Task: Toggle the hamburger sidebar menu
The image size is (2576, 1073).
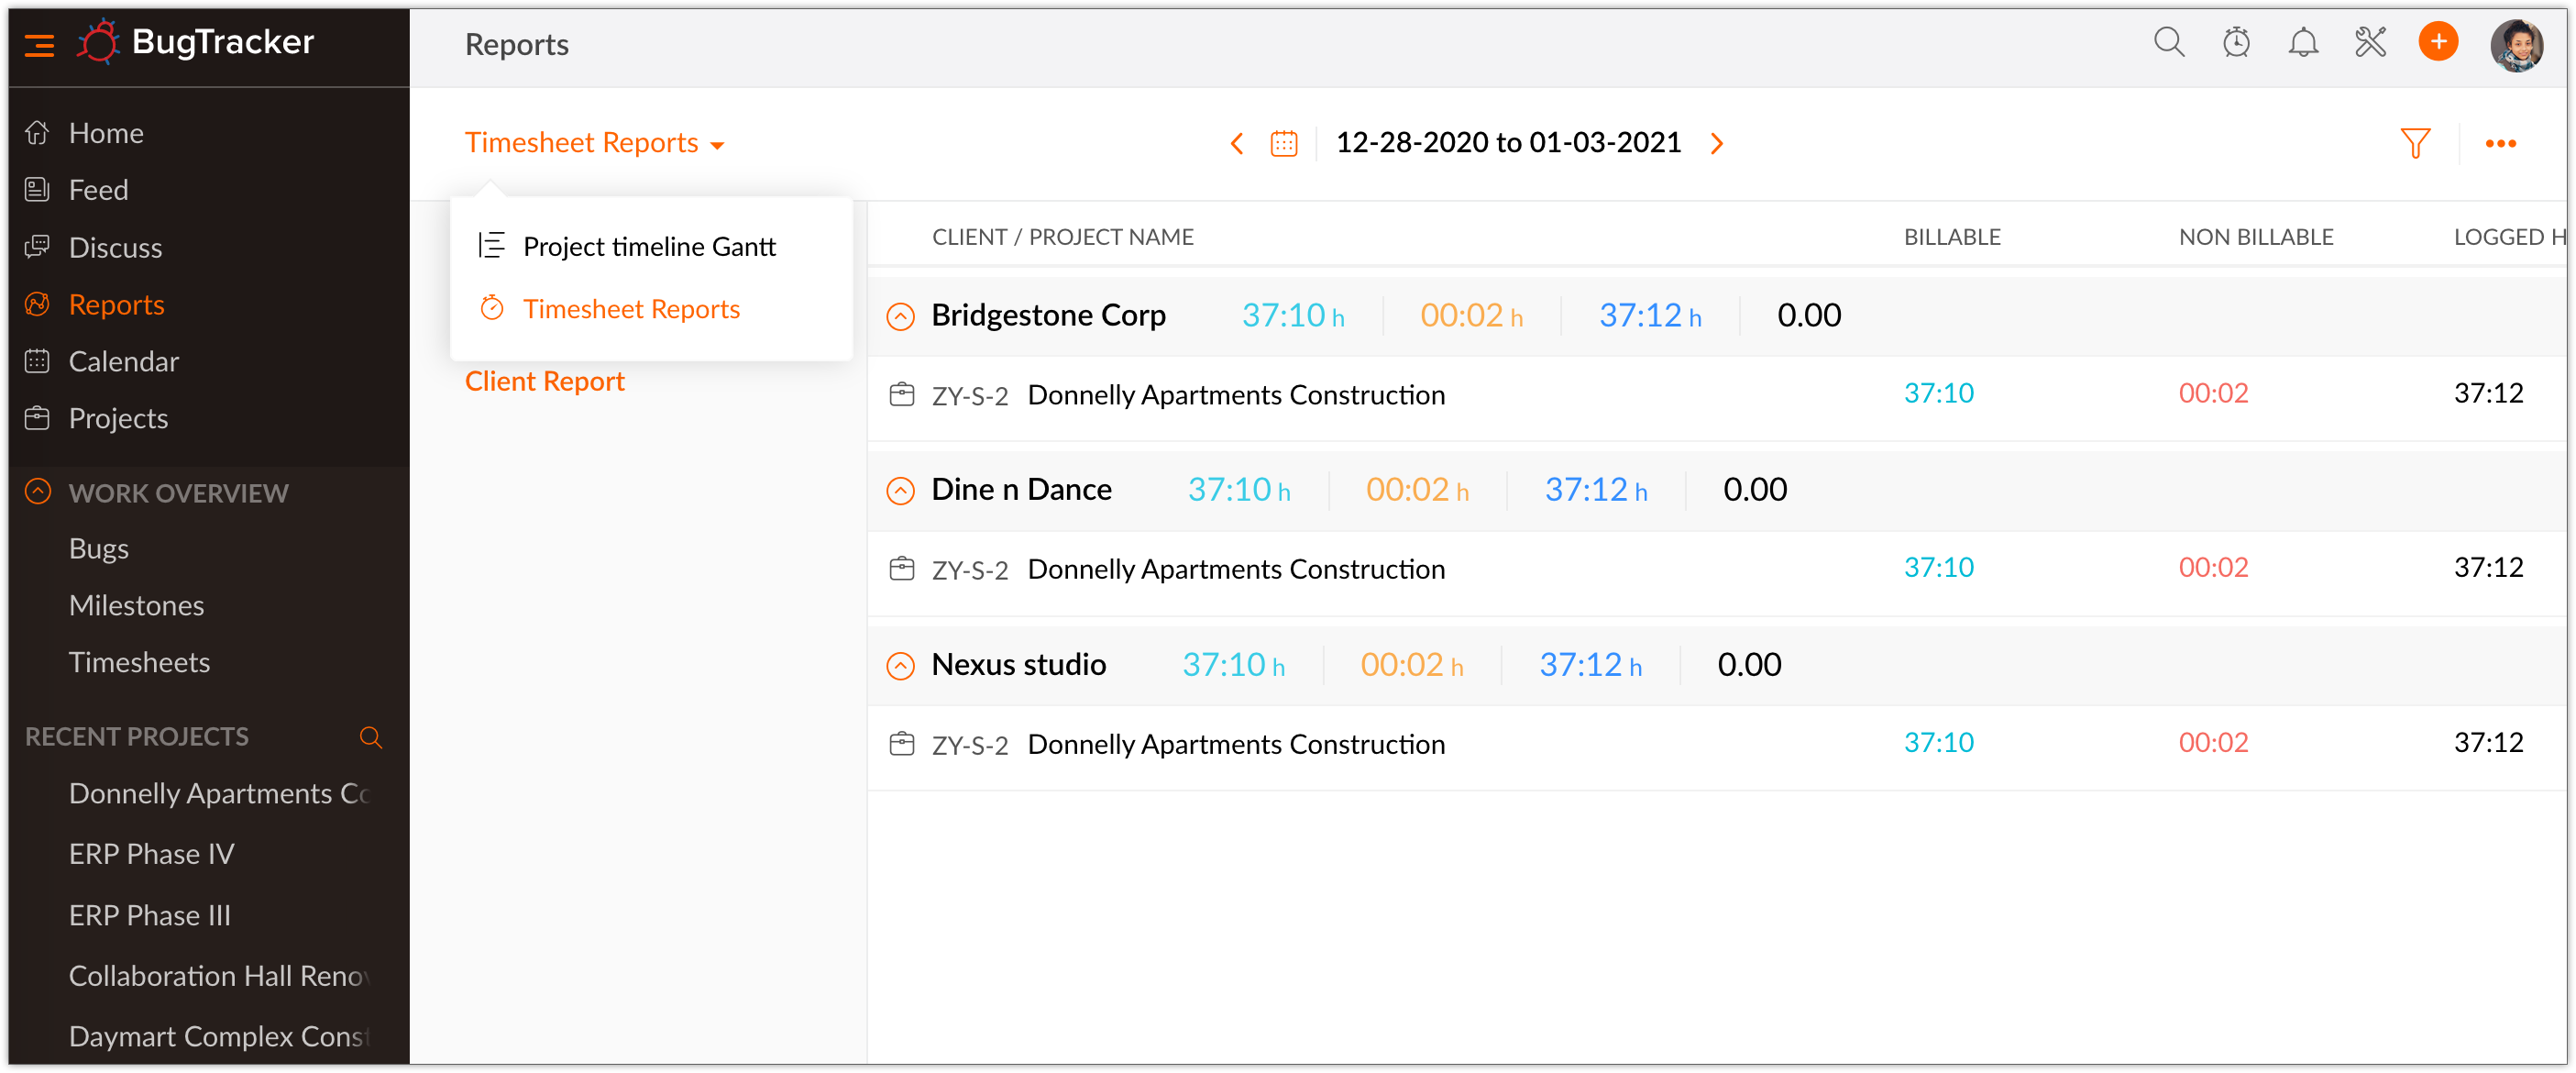Action: [39, 45]
